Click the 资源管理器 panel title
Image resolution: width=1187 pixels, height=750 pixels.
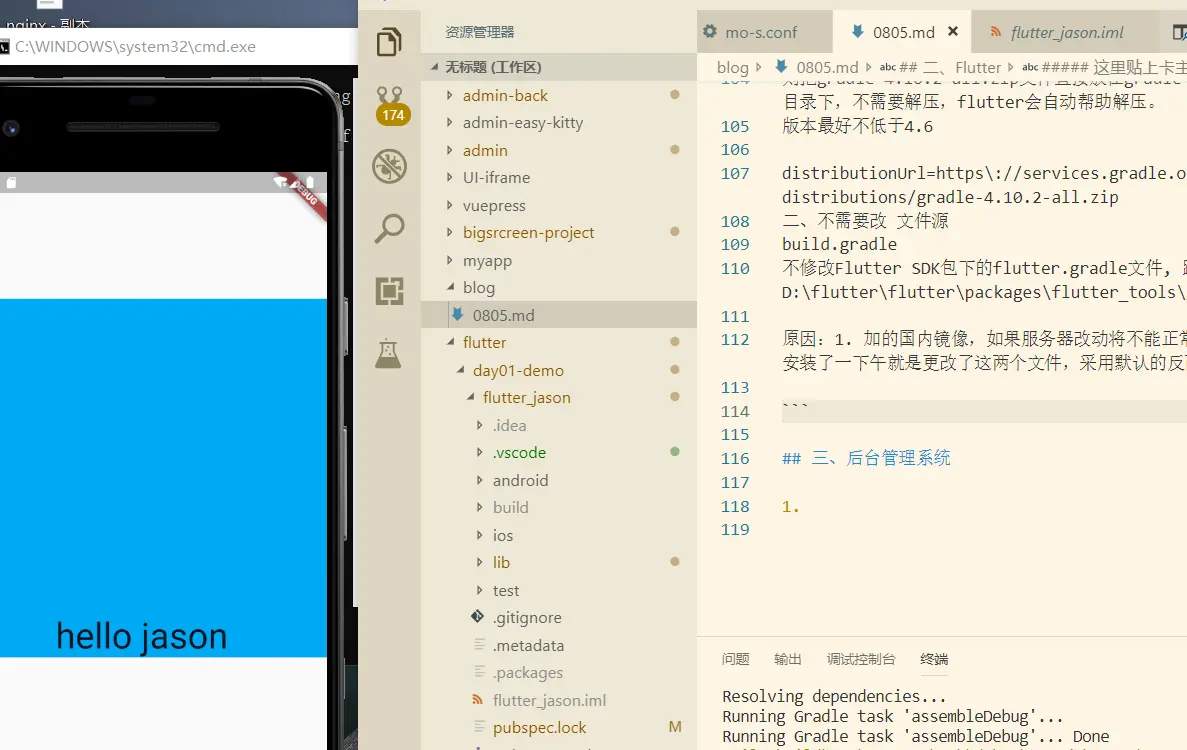click(x=480, y=33)
